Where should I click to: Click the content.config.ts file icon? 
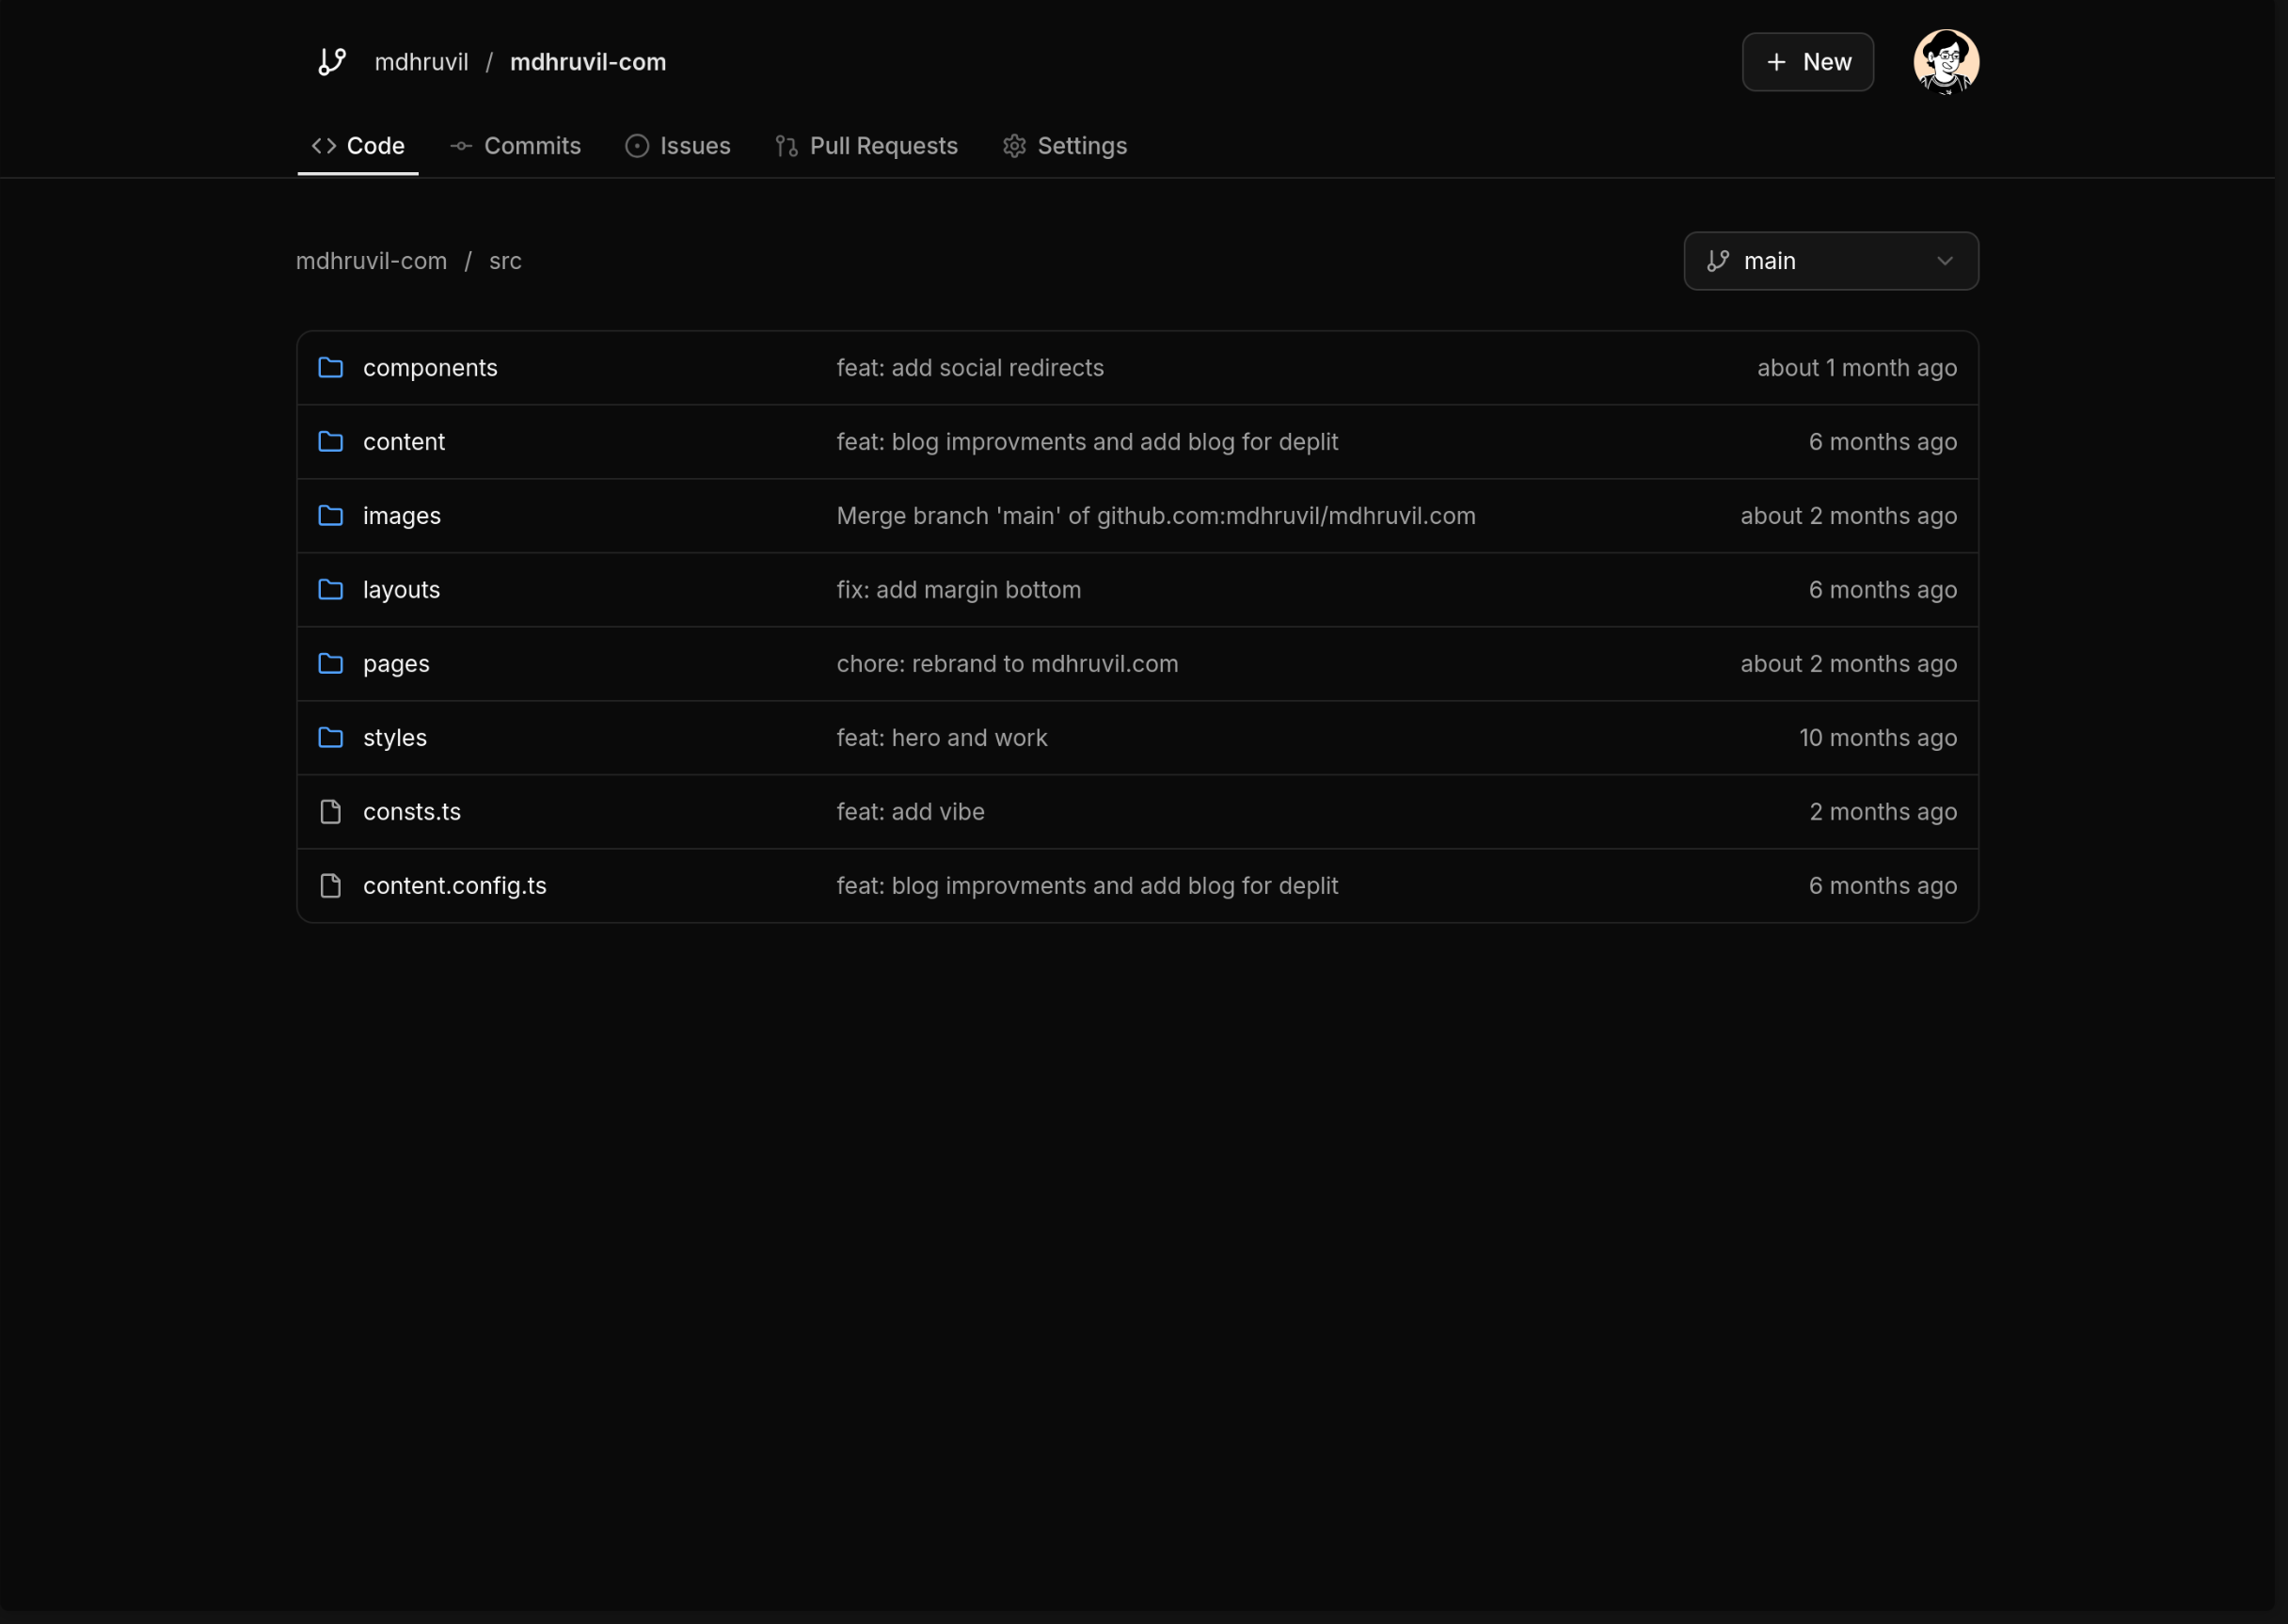331,886
